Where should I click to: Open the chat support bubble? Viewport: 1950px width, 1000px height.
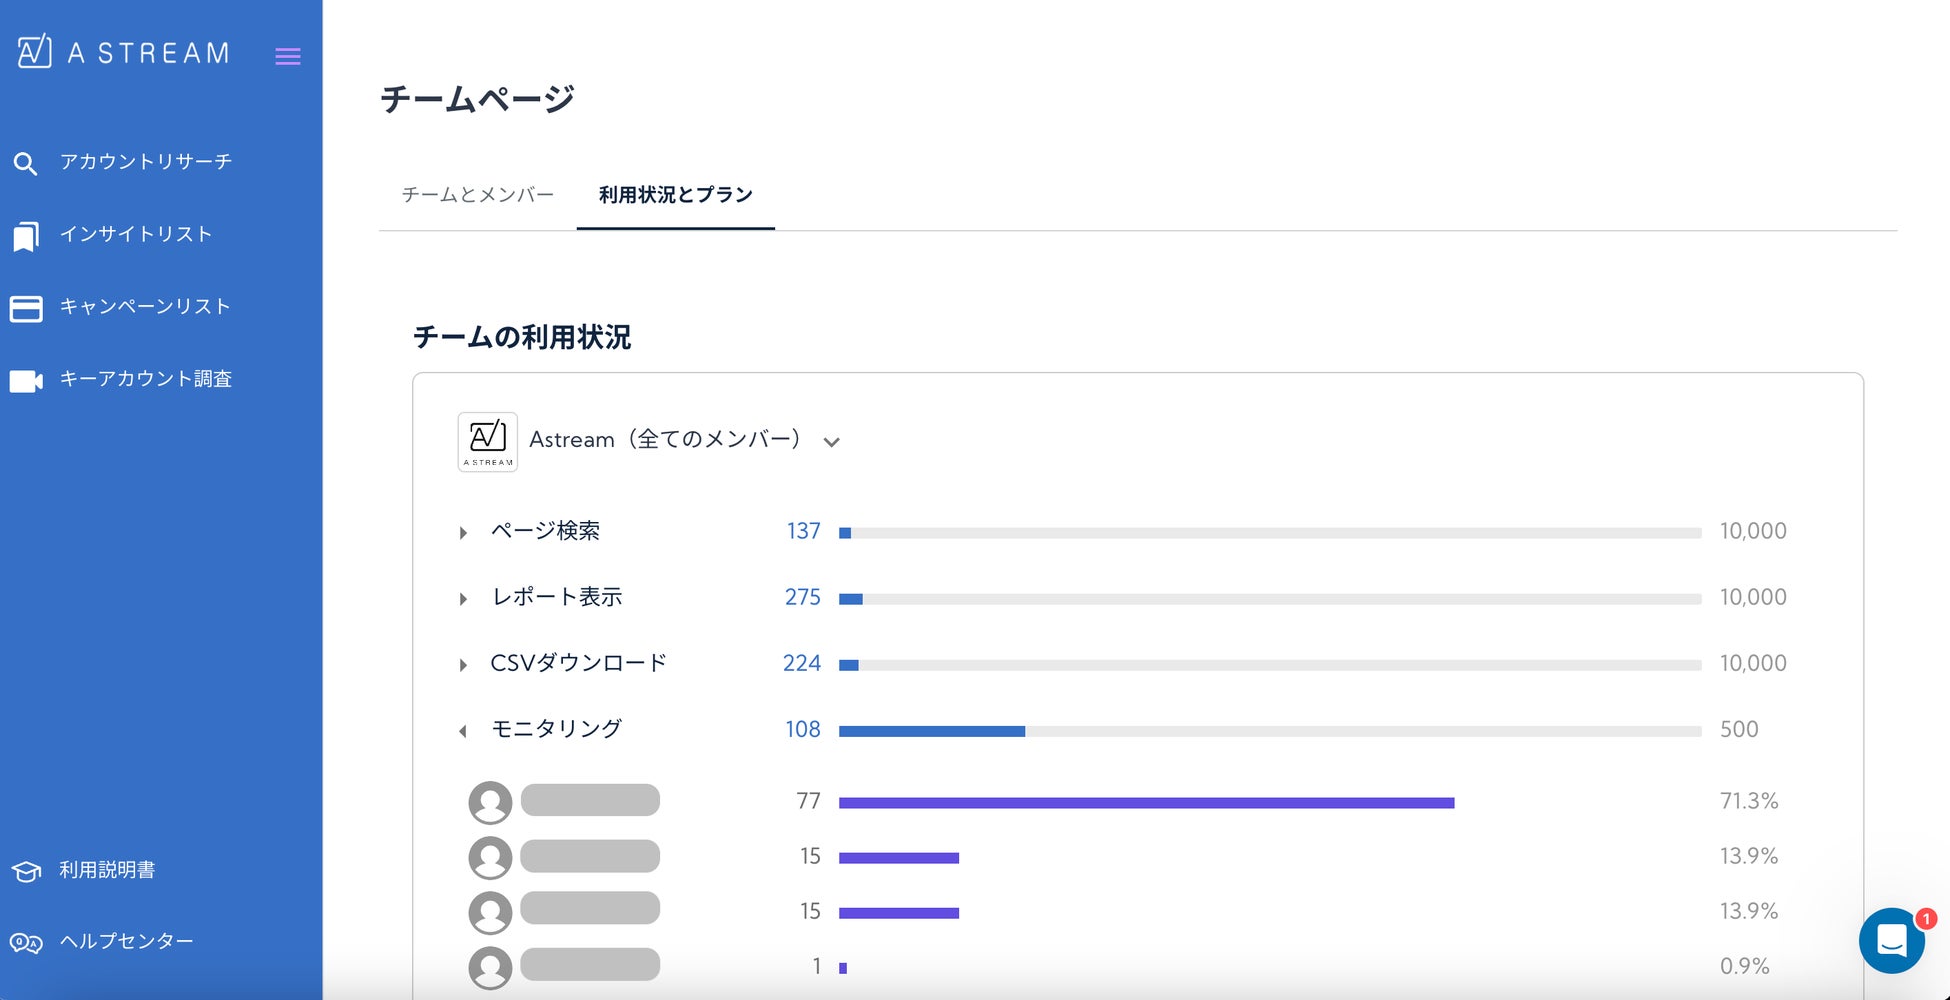1892,940
